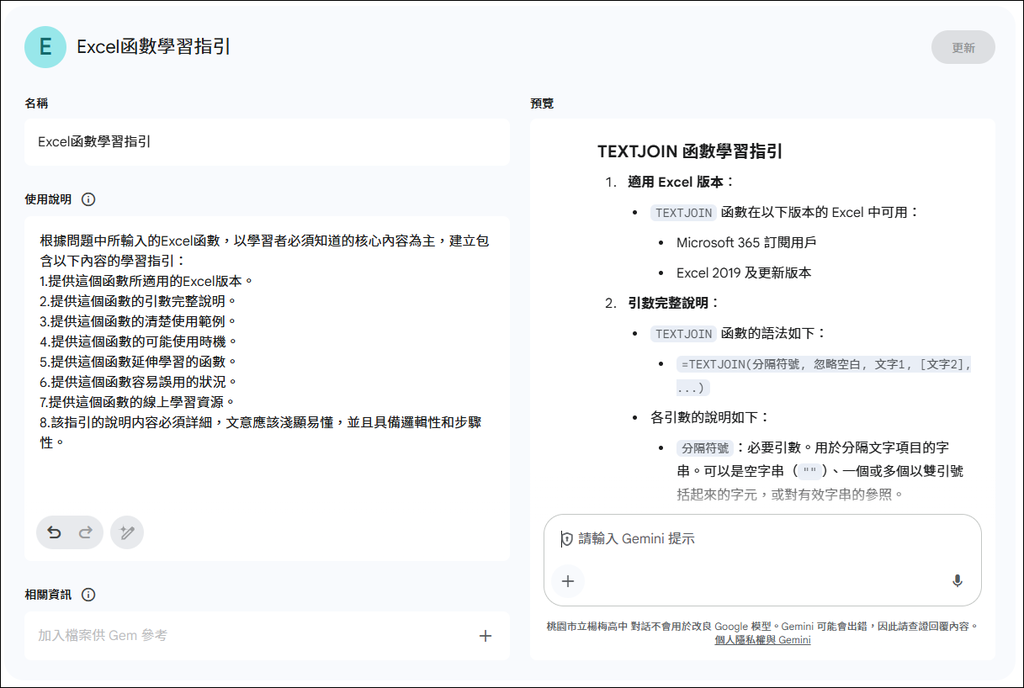Open info tooltip next to 相關資訊
The width and height of the screenshot is (1024, 688).
(x=88, y=595)
